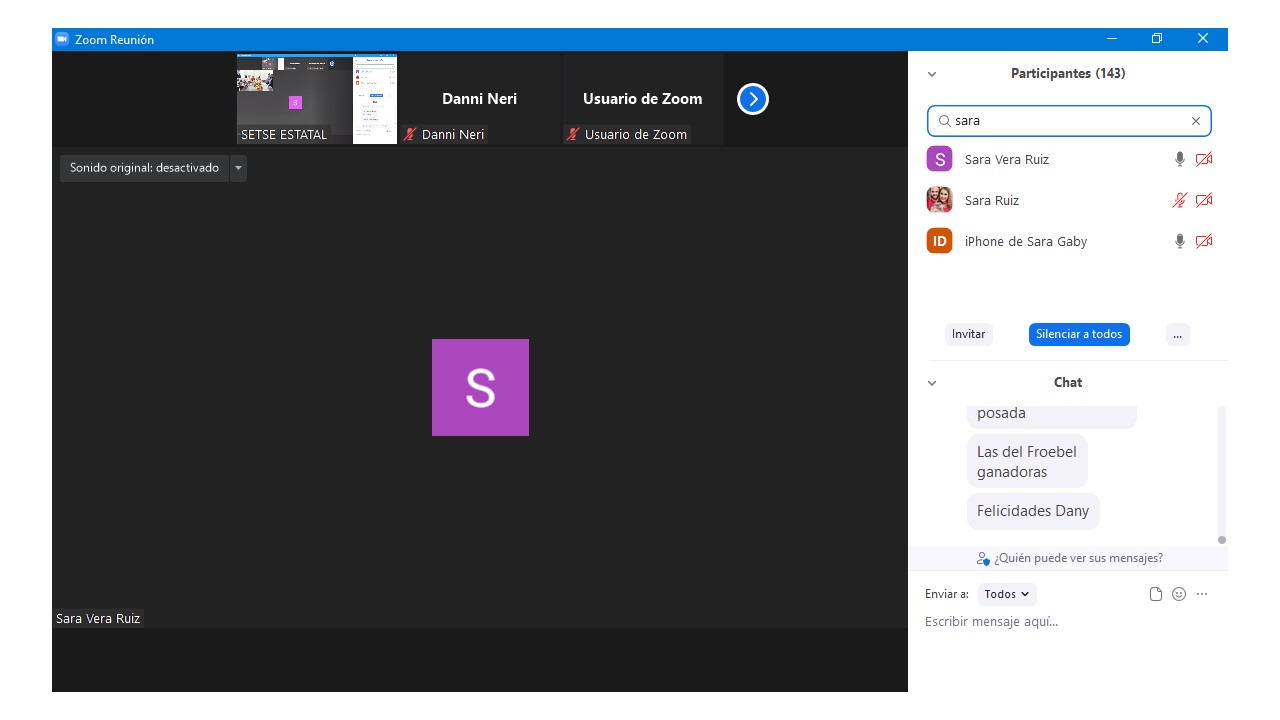Image resolution: width=1280 pixels, height=720 pixels.
Task: Select the Danni Neri video tile
Action: click(x=480, y=99)
